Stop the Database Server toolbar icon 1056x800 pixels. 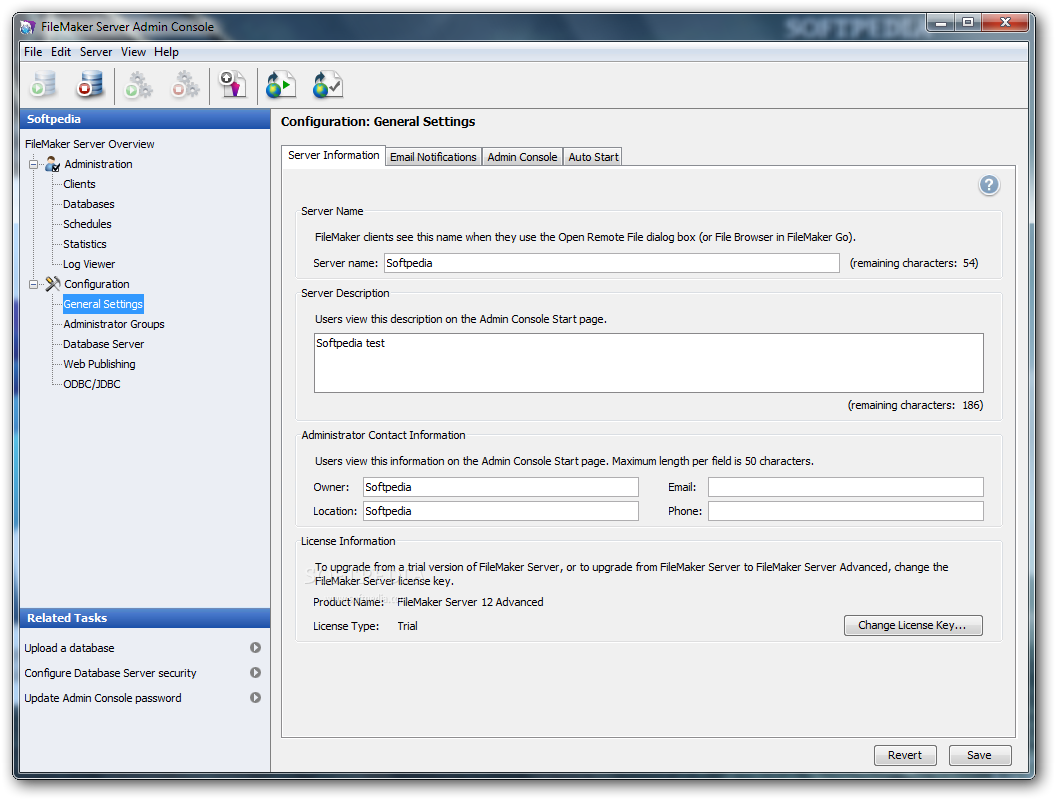coord(90,85)
